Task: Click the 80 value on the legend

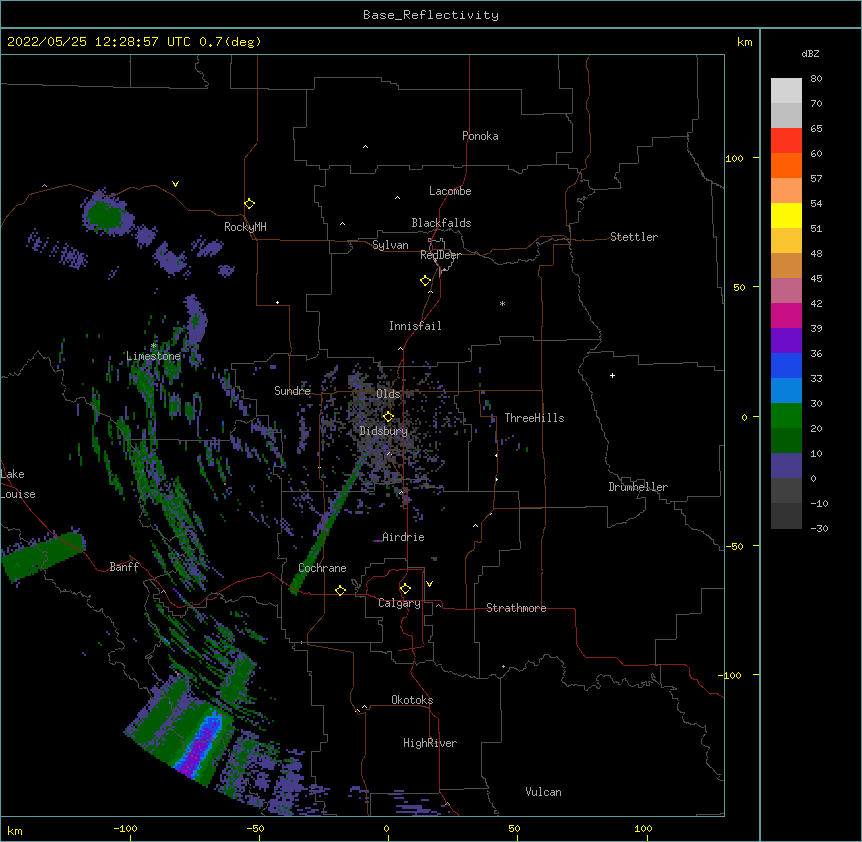Action: point(816,79)
